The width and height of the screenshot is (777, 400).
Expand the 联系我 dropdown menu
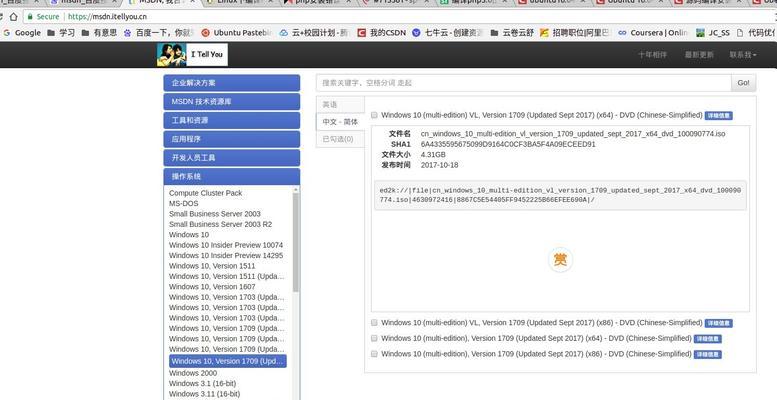click(742, 55)
